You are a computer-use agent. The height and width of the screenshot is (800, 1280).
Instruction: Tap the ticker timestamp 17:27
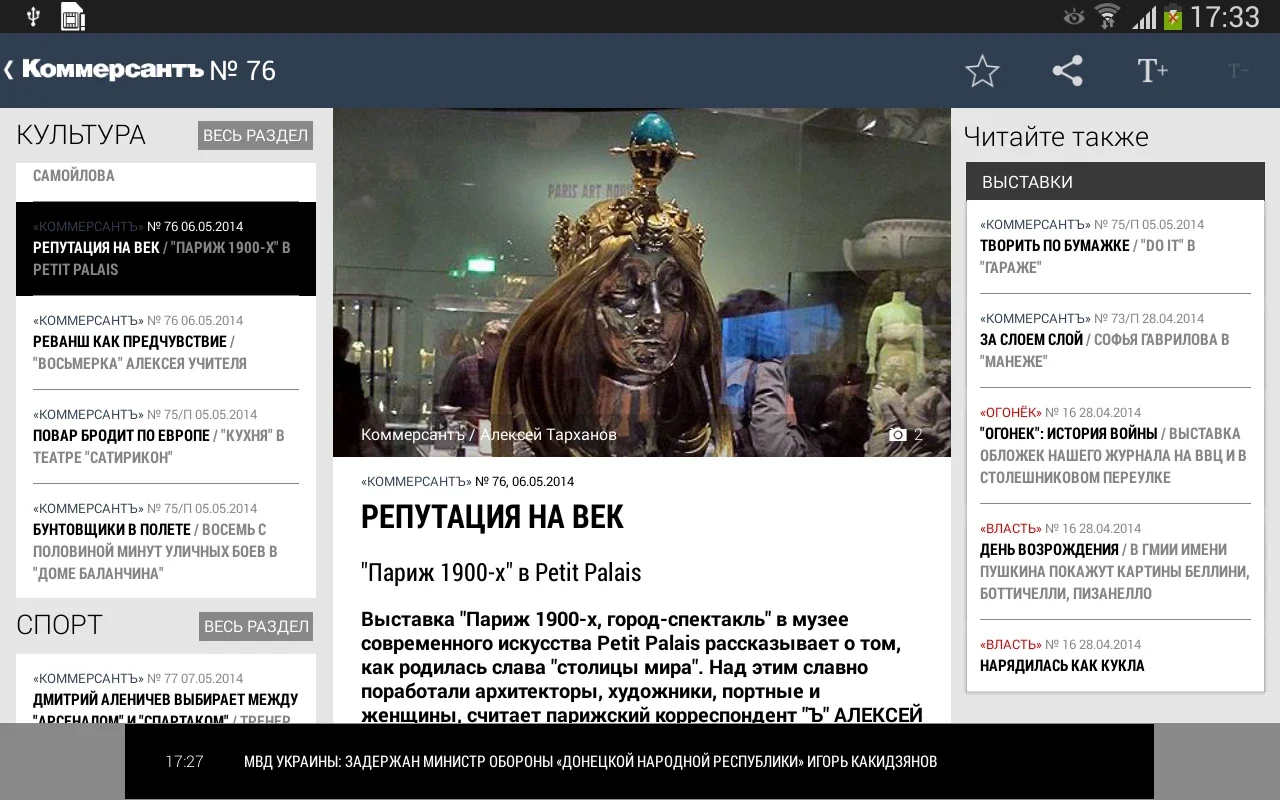tap(184, 761)
